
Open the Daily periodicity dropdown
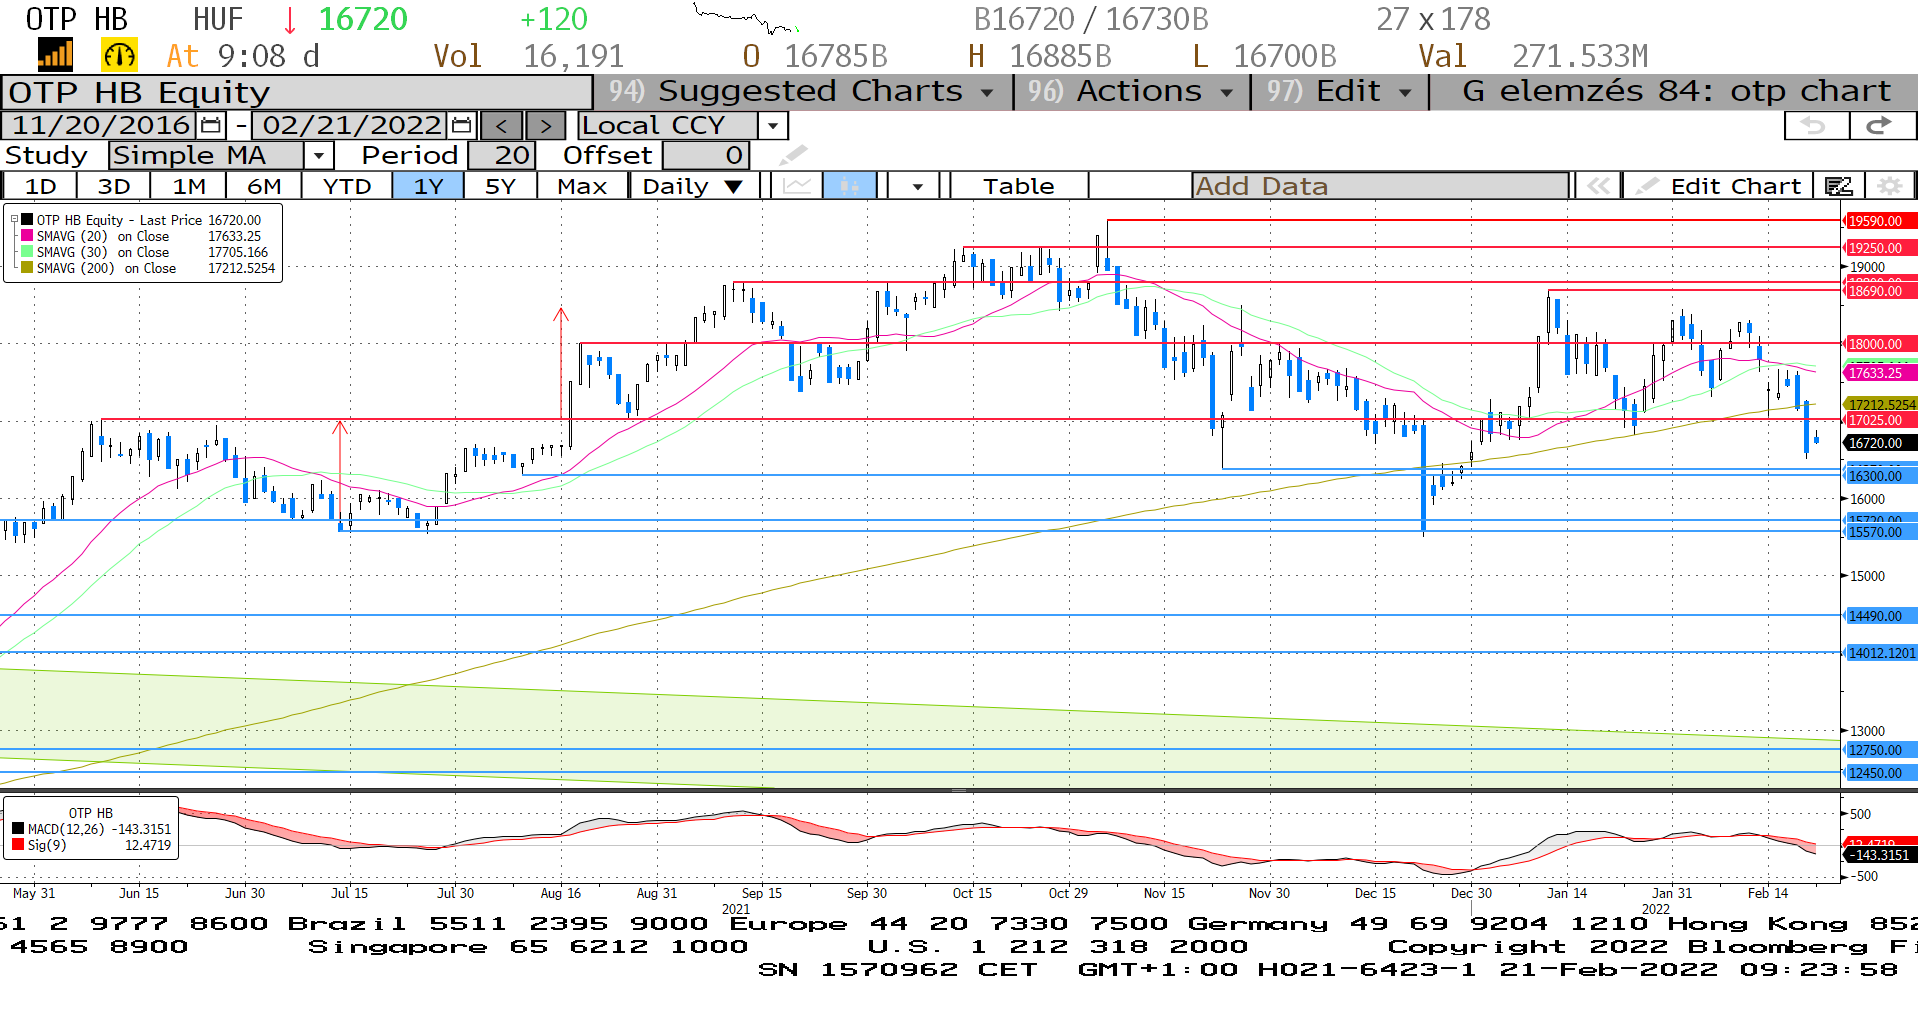coord(694,186)
